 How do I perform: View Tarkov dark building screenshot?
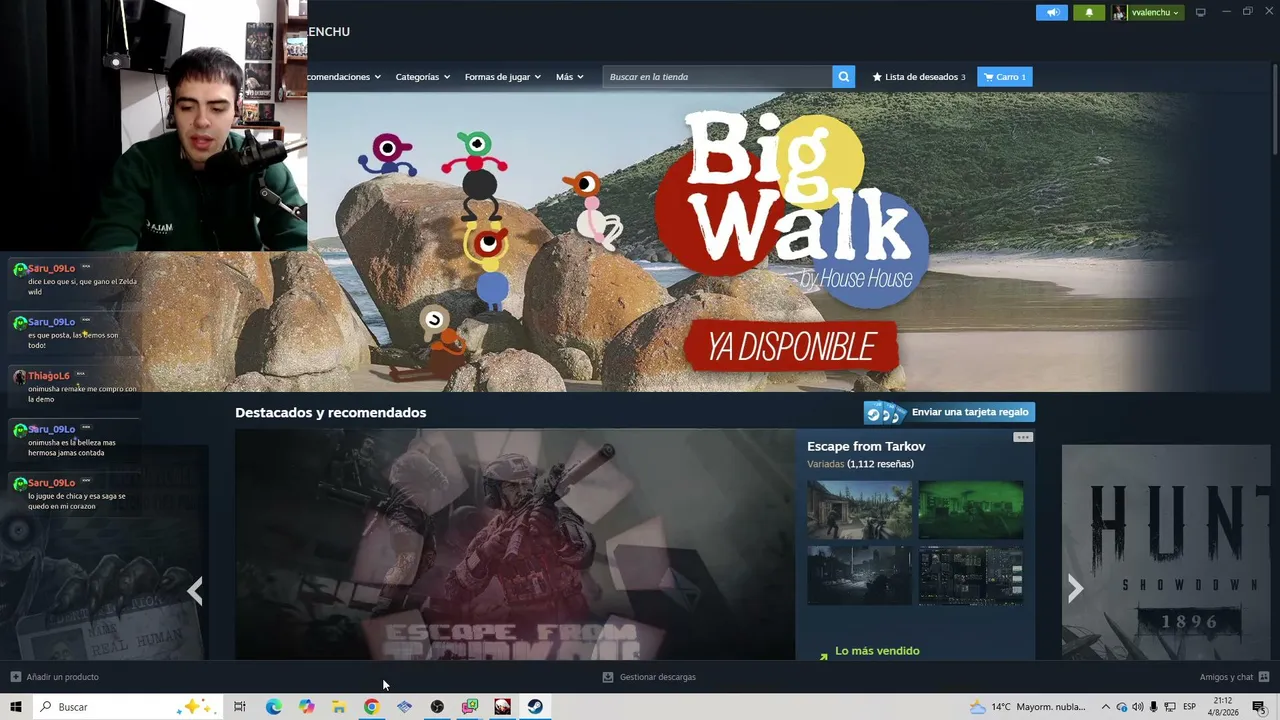point(860,575)
